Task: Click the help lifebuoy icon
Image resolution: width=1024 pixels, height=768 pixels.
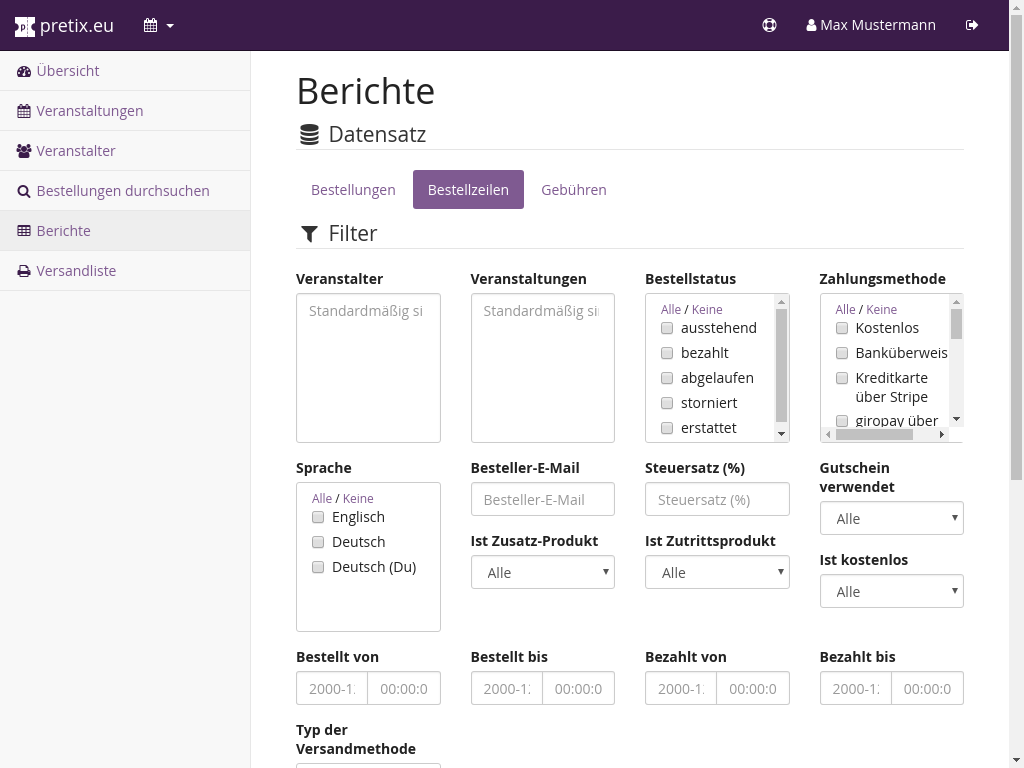Action: [x=769, y=26]
